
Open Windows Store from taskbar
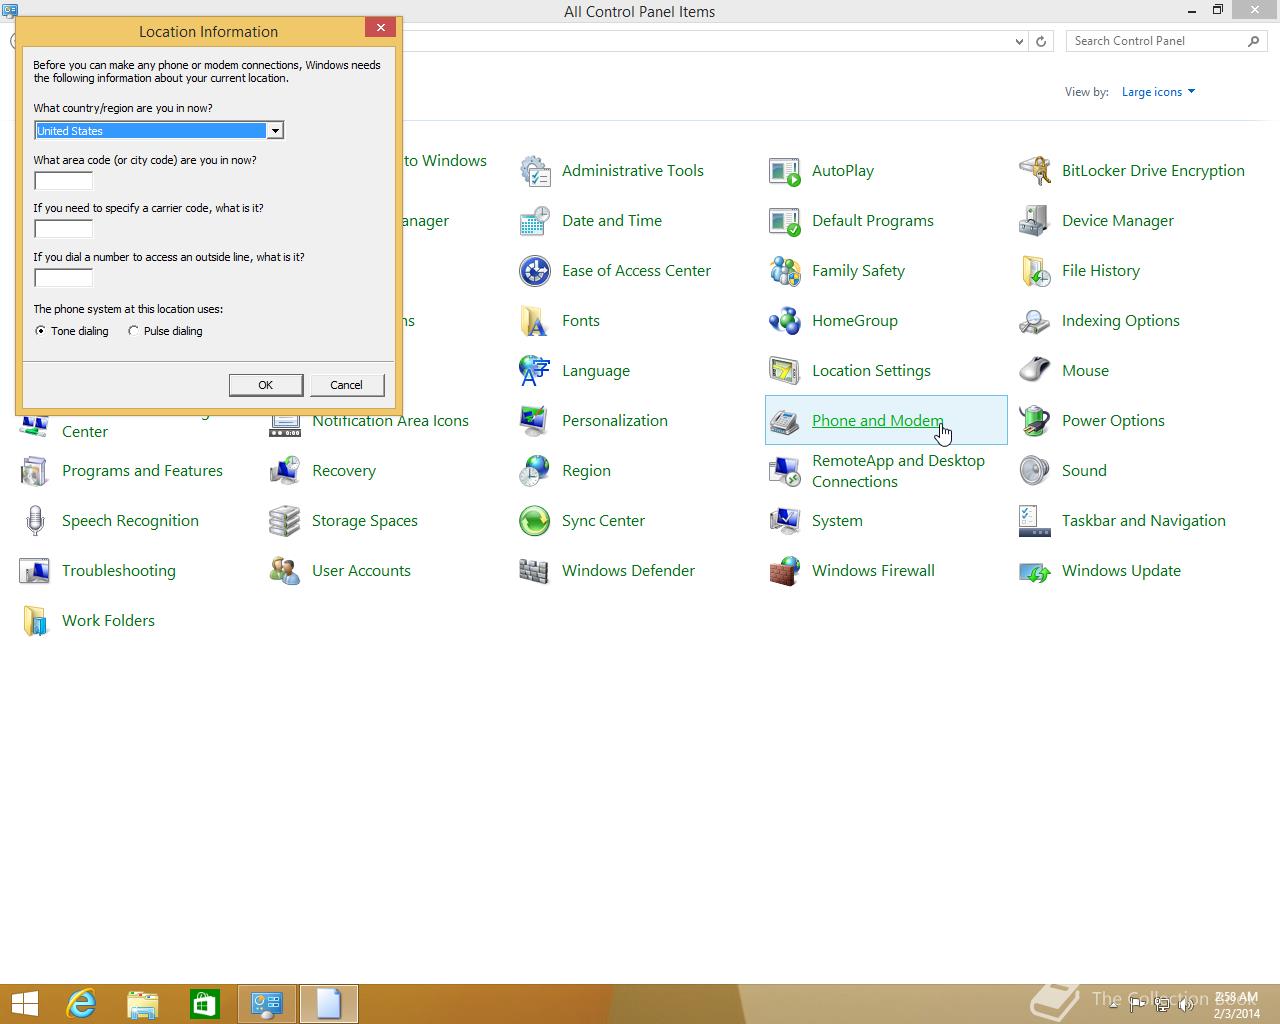[x=204, y=1004]
